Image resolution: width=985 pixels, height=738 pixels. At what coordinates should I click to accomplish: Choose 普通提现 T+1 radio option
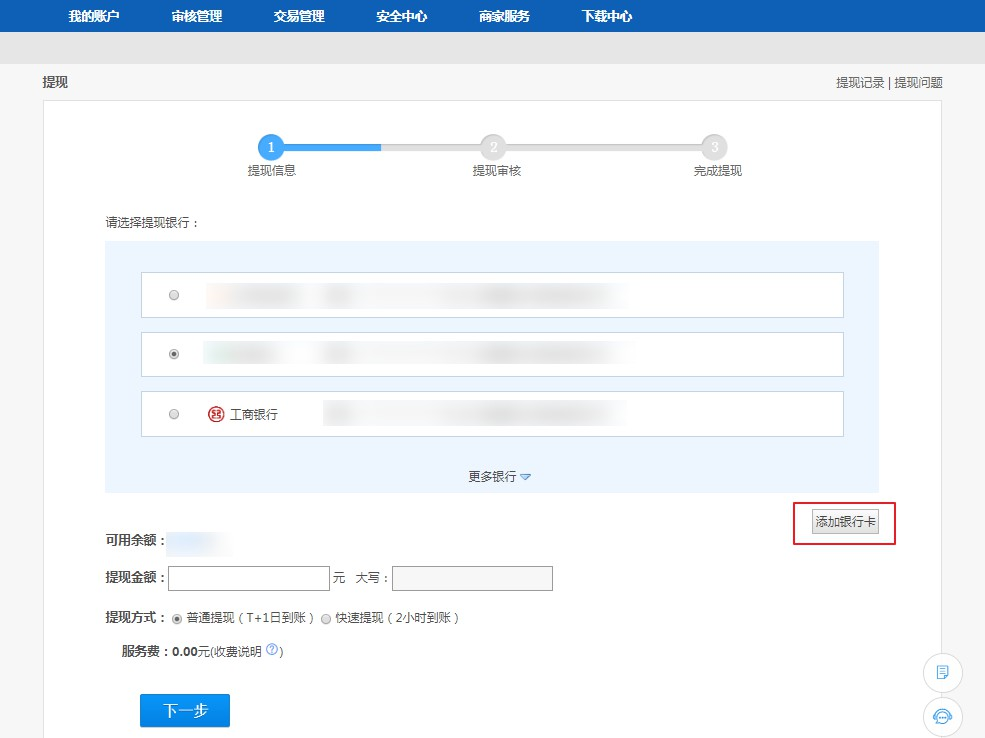click(x=178, y=619)
